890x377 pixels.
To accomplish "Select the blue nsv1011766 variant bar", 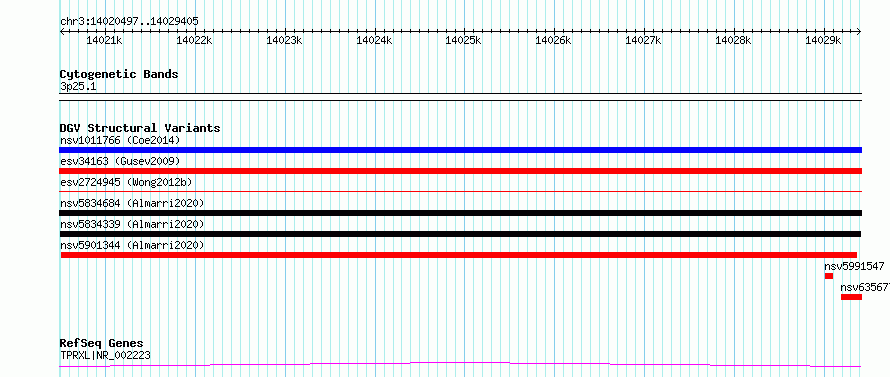I will [460, 150].
